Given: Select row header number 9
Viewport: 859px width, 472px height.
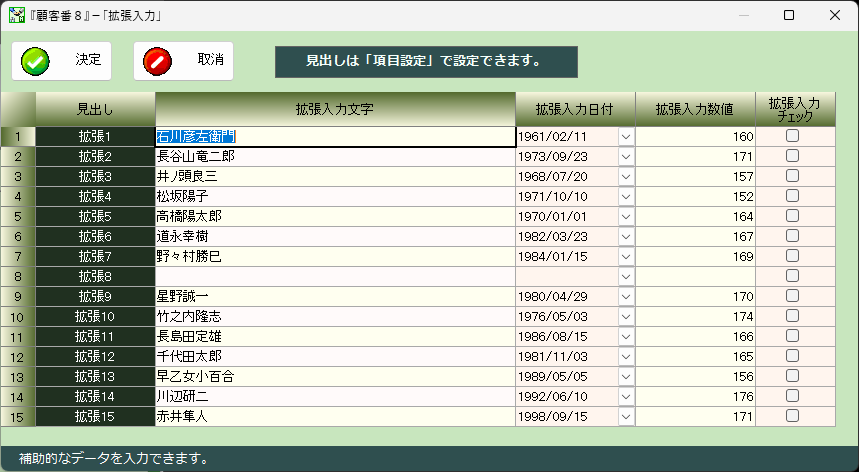Looking at the screenshot, I should 18,297.
